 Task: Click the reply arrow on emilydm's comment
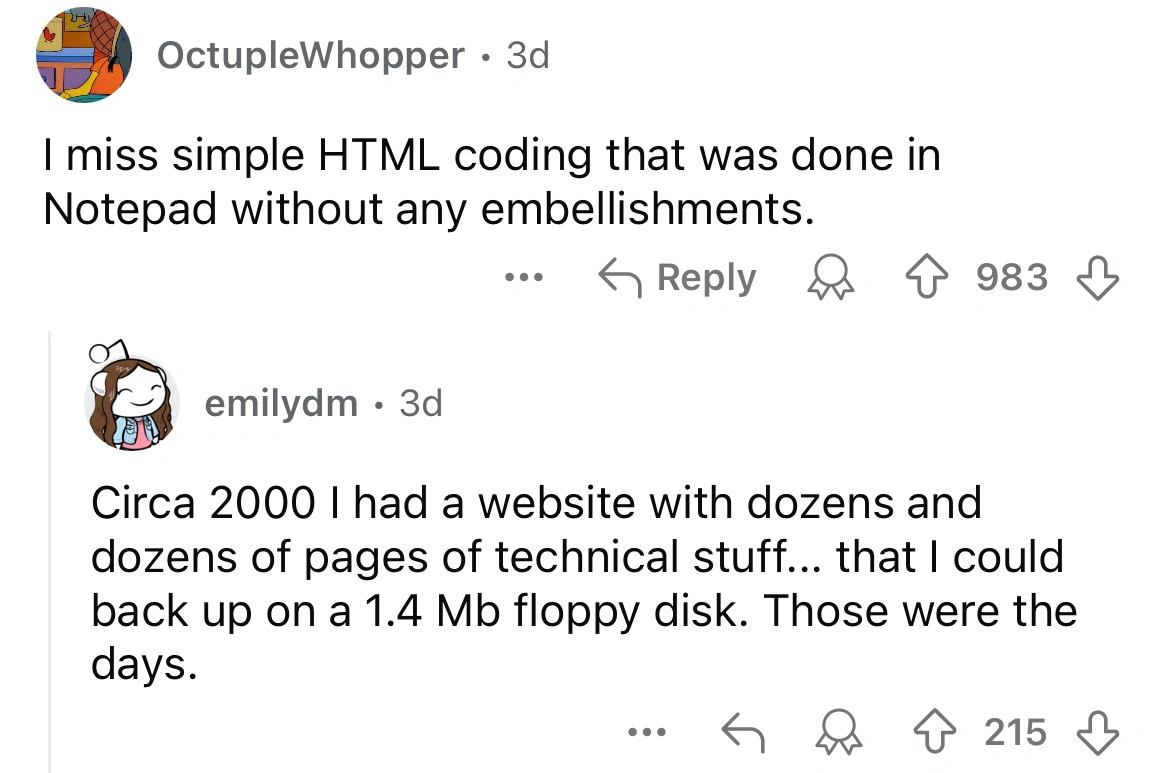743,734
